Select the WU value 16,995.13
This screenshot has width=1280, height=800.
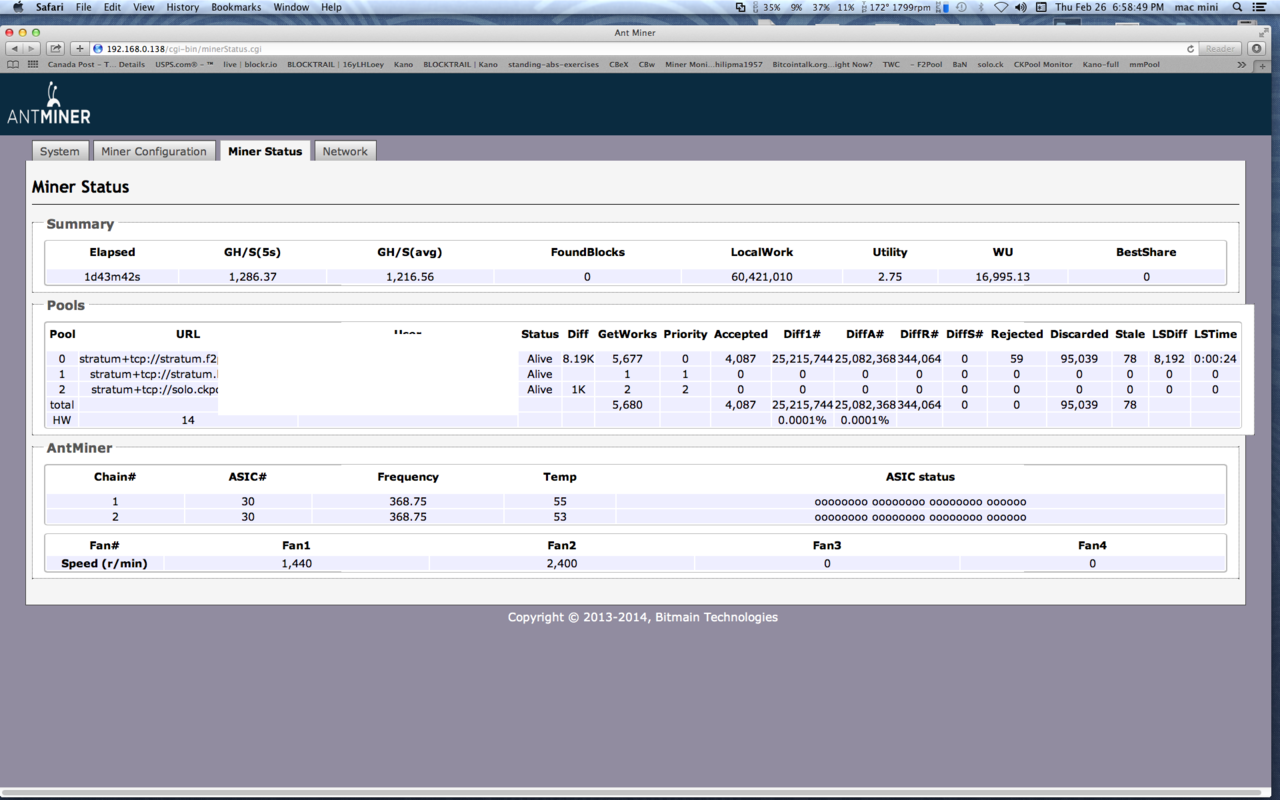(x=1003, y=277)
